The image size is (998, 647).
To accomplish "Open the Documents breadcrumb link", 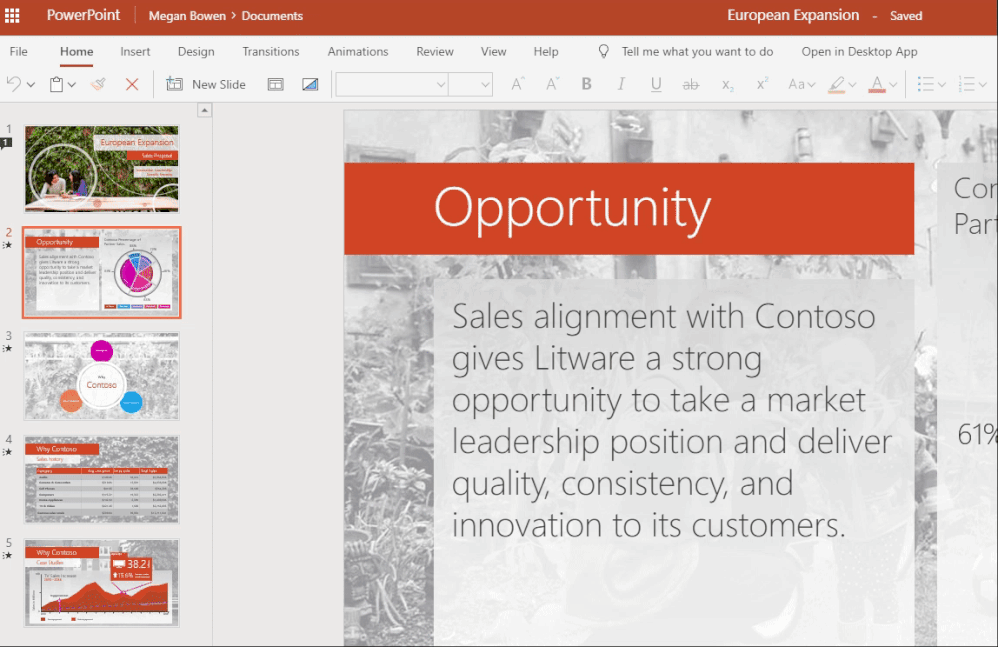I will click(272, 16).
